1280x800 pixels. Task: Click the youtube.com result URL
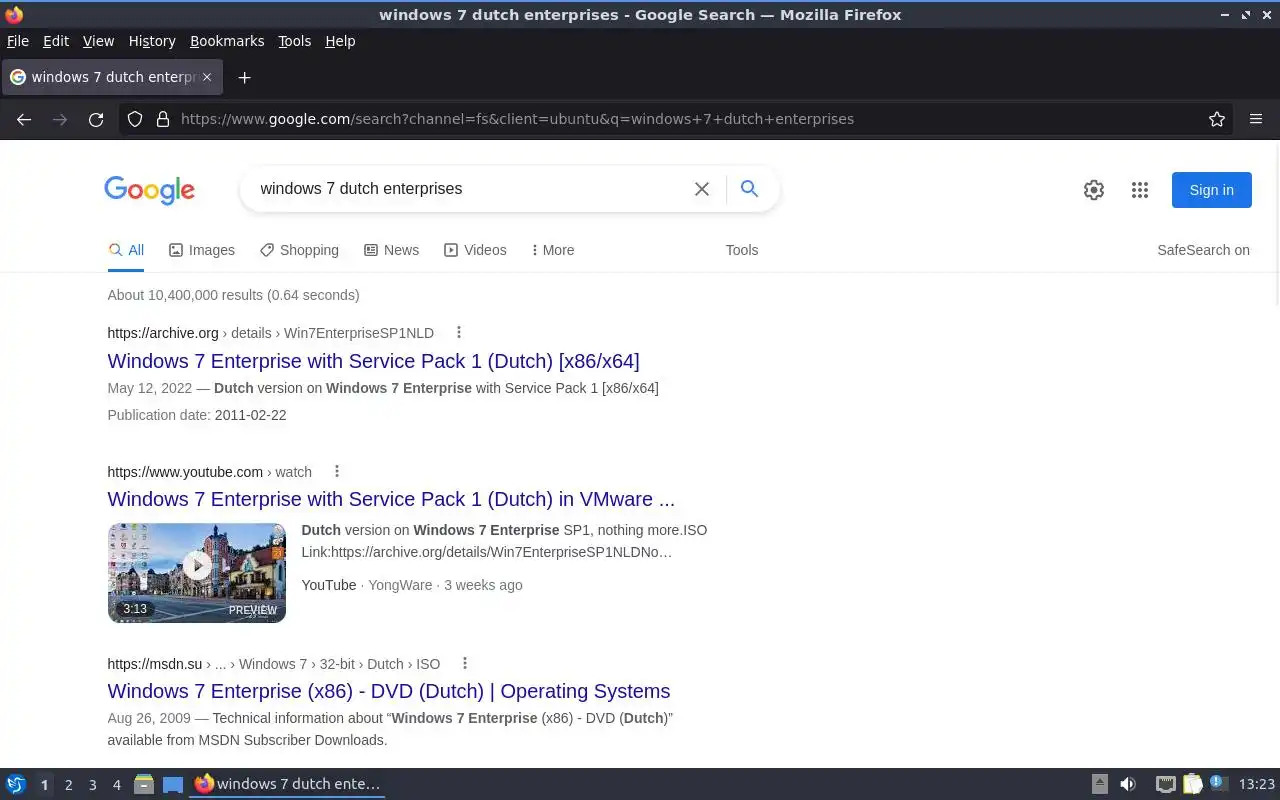[x=210, y=472]
